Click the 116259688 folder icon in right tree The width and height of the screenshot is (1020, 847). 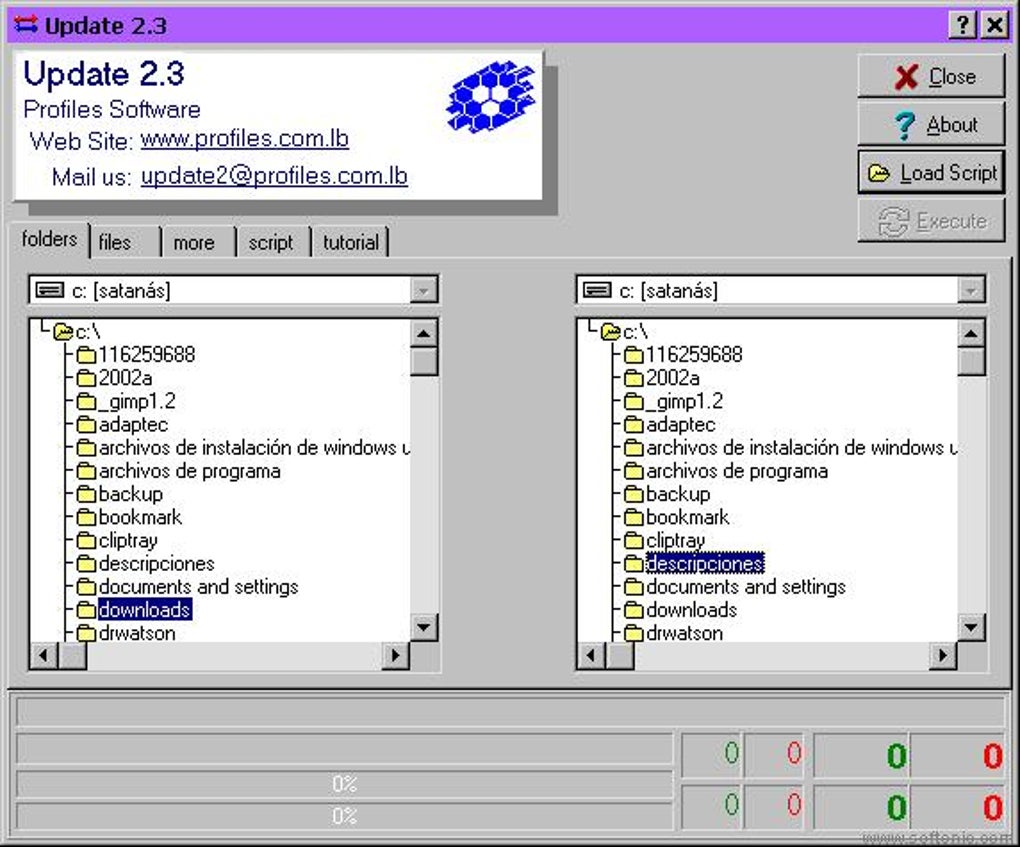pyautogui.click(x=634, y=355)
